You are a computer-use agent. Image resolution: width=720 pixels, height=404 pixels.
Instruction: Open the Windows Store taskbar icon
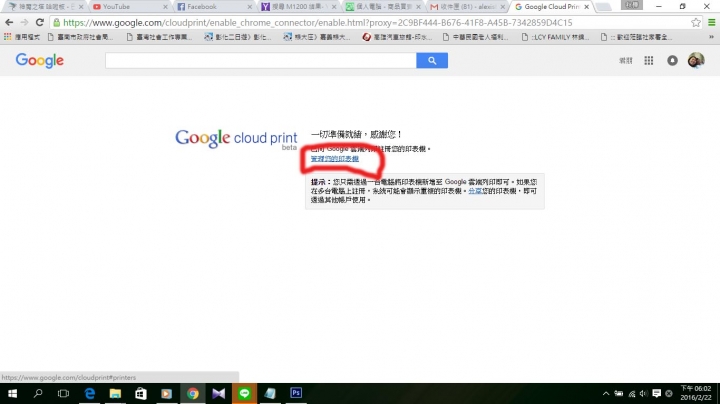[x=141, y=393]
